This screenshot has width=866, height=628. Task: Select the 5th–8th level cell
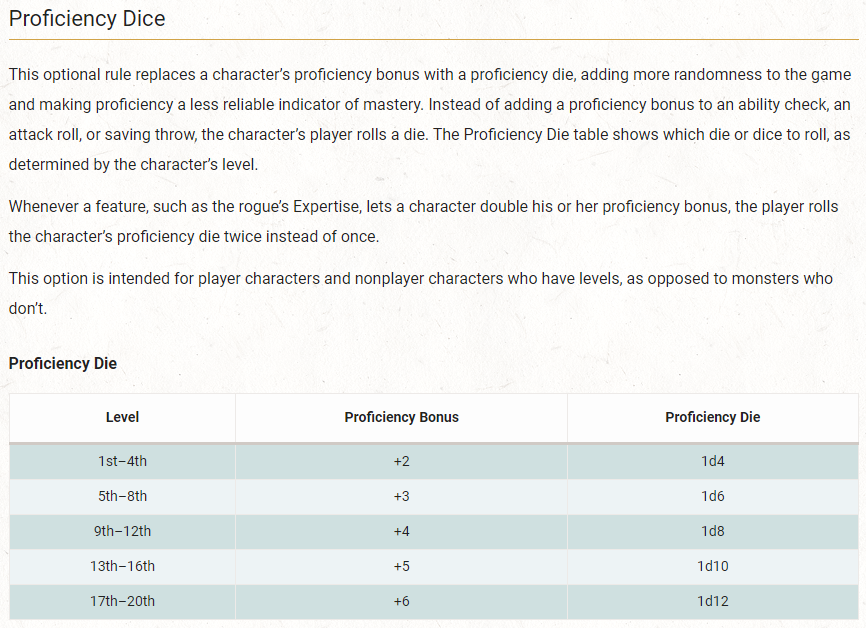tap(122, 496)
